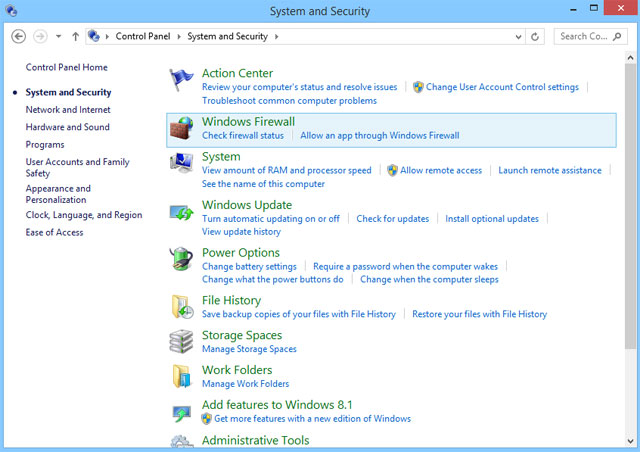This screenshot has height=452, width=640.
Task: Open Save backup copies with File History
Action: pos(299,314)
